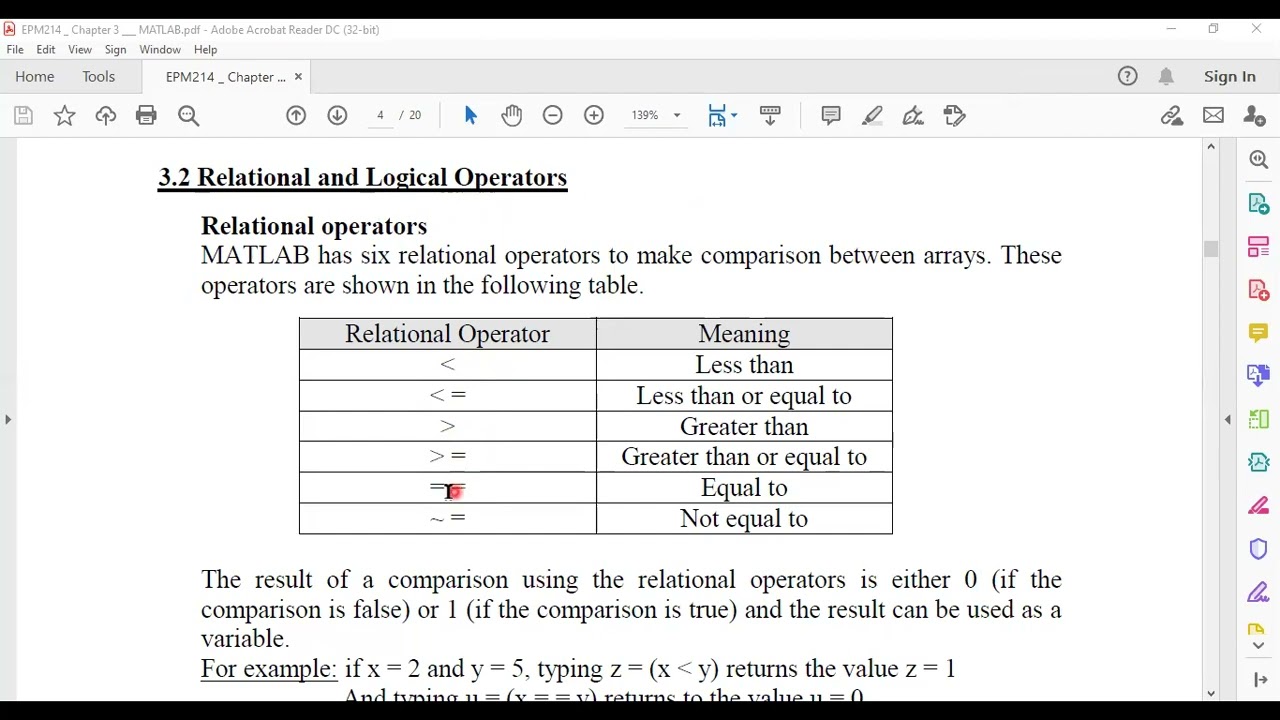This screenshot has width=1280, height=720.
Task: Click the upload to cloud icon
Action: tap(105, 116)
